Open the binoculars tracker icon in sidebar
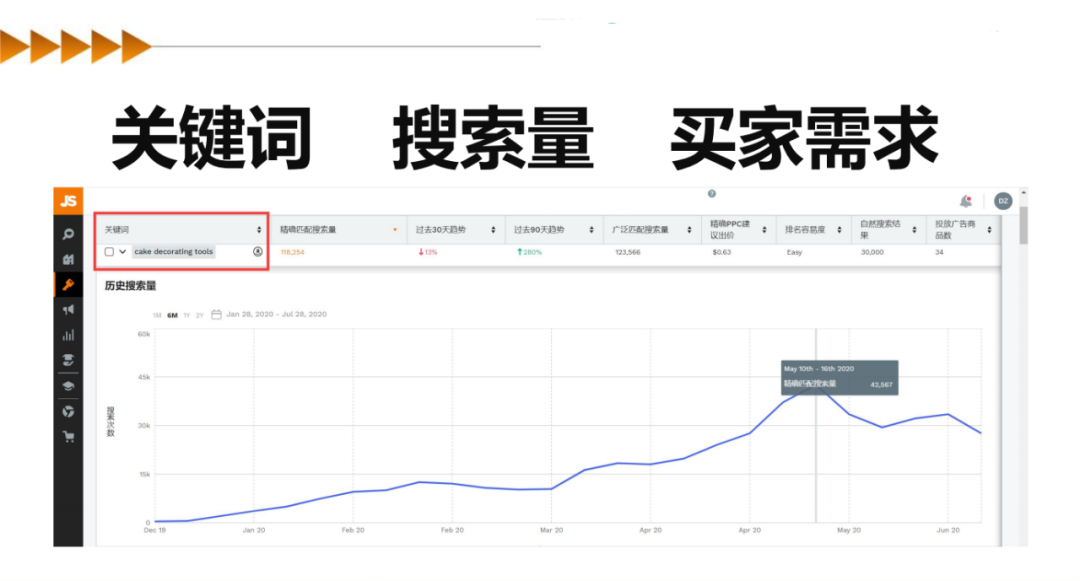Viewport: 1080px width, 581px height. click(x=68, y=260)
